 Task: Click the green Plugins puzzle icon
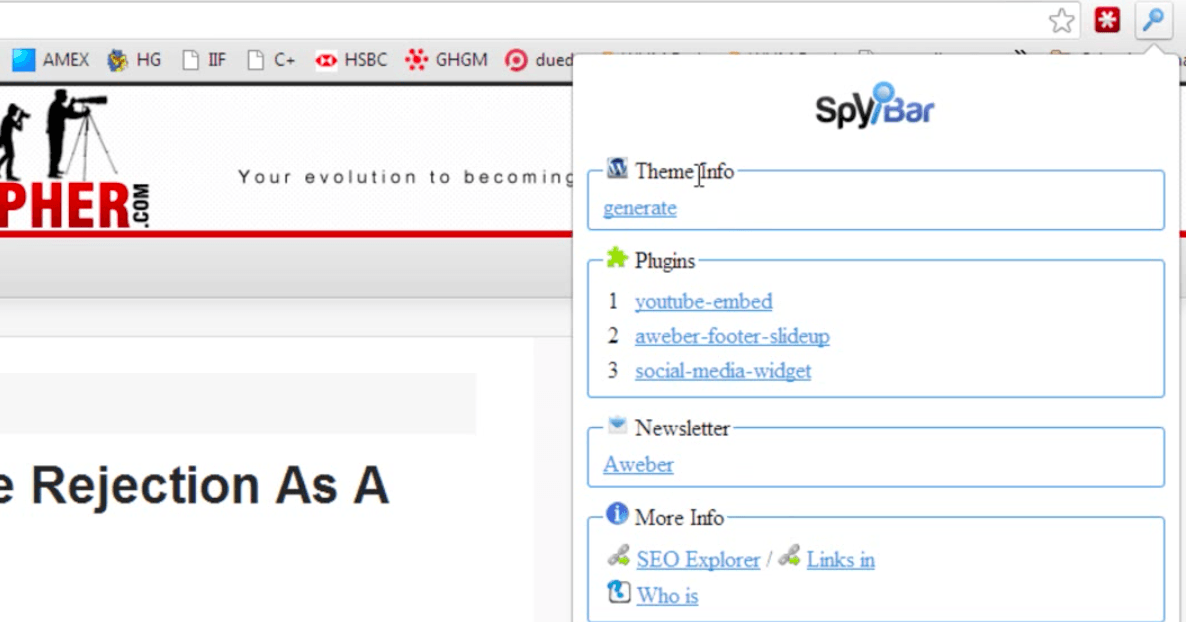click(x=617, y=257)
